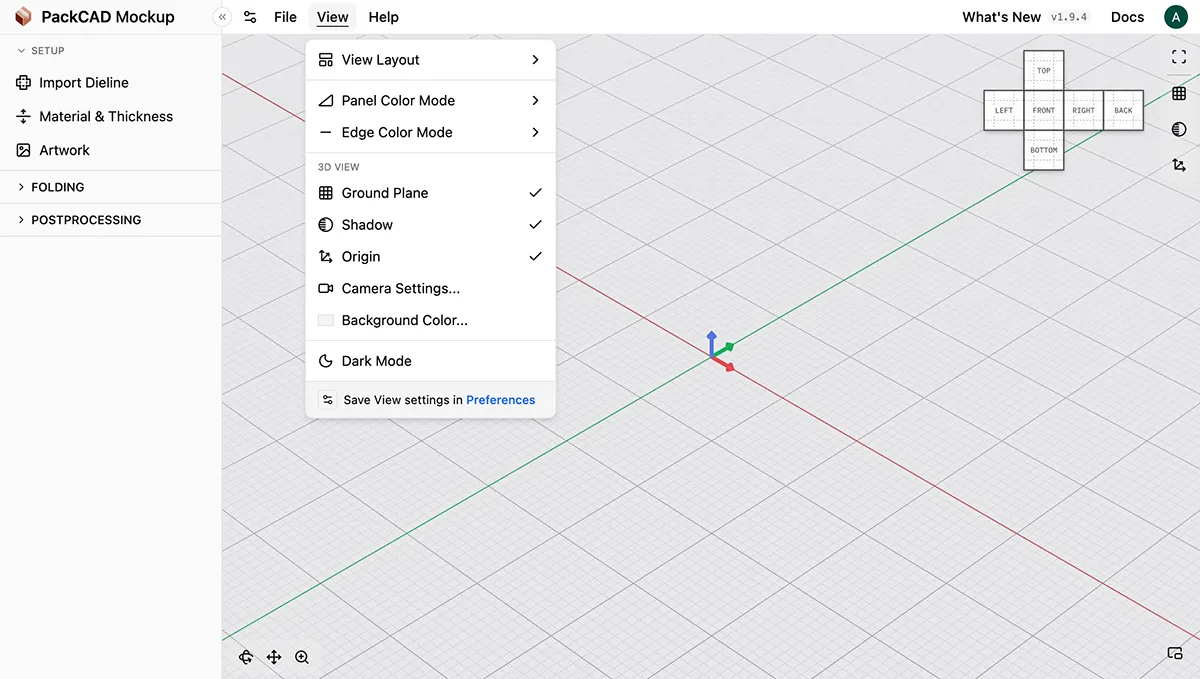The height and width of the screenshot is (679, 1200).
Task: Expand Panel Color Mode arrow
Action: [536, 100]
